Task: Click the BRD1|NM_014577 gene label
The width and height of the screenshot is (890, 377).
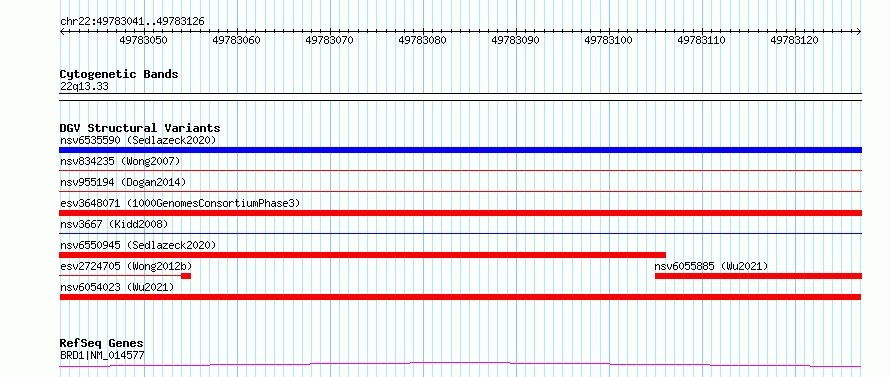Action: [x=102, y=355]
